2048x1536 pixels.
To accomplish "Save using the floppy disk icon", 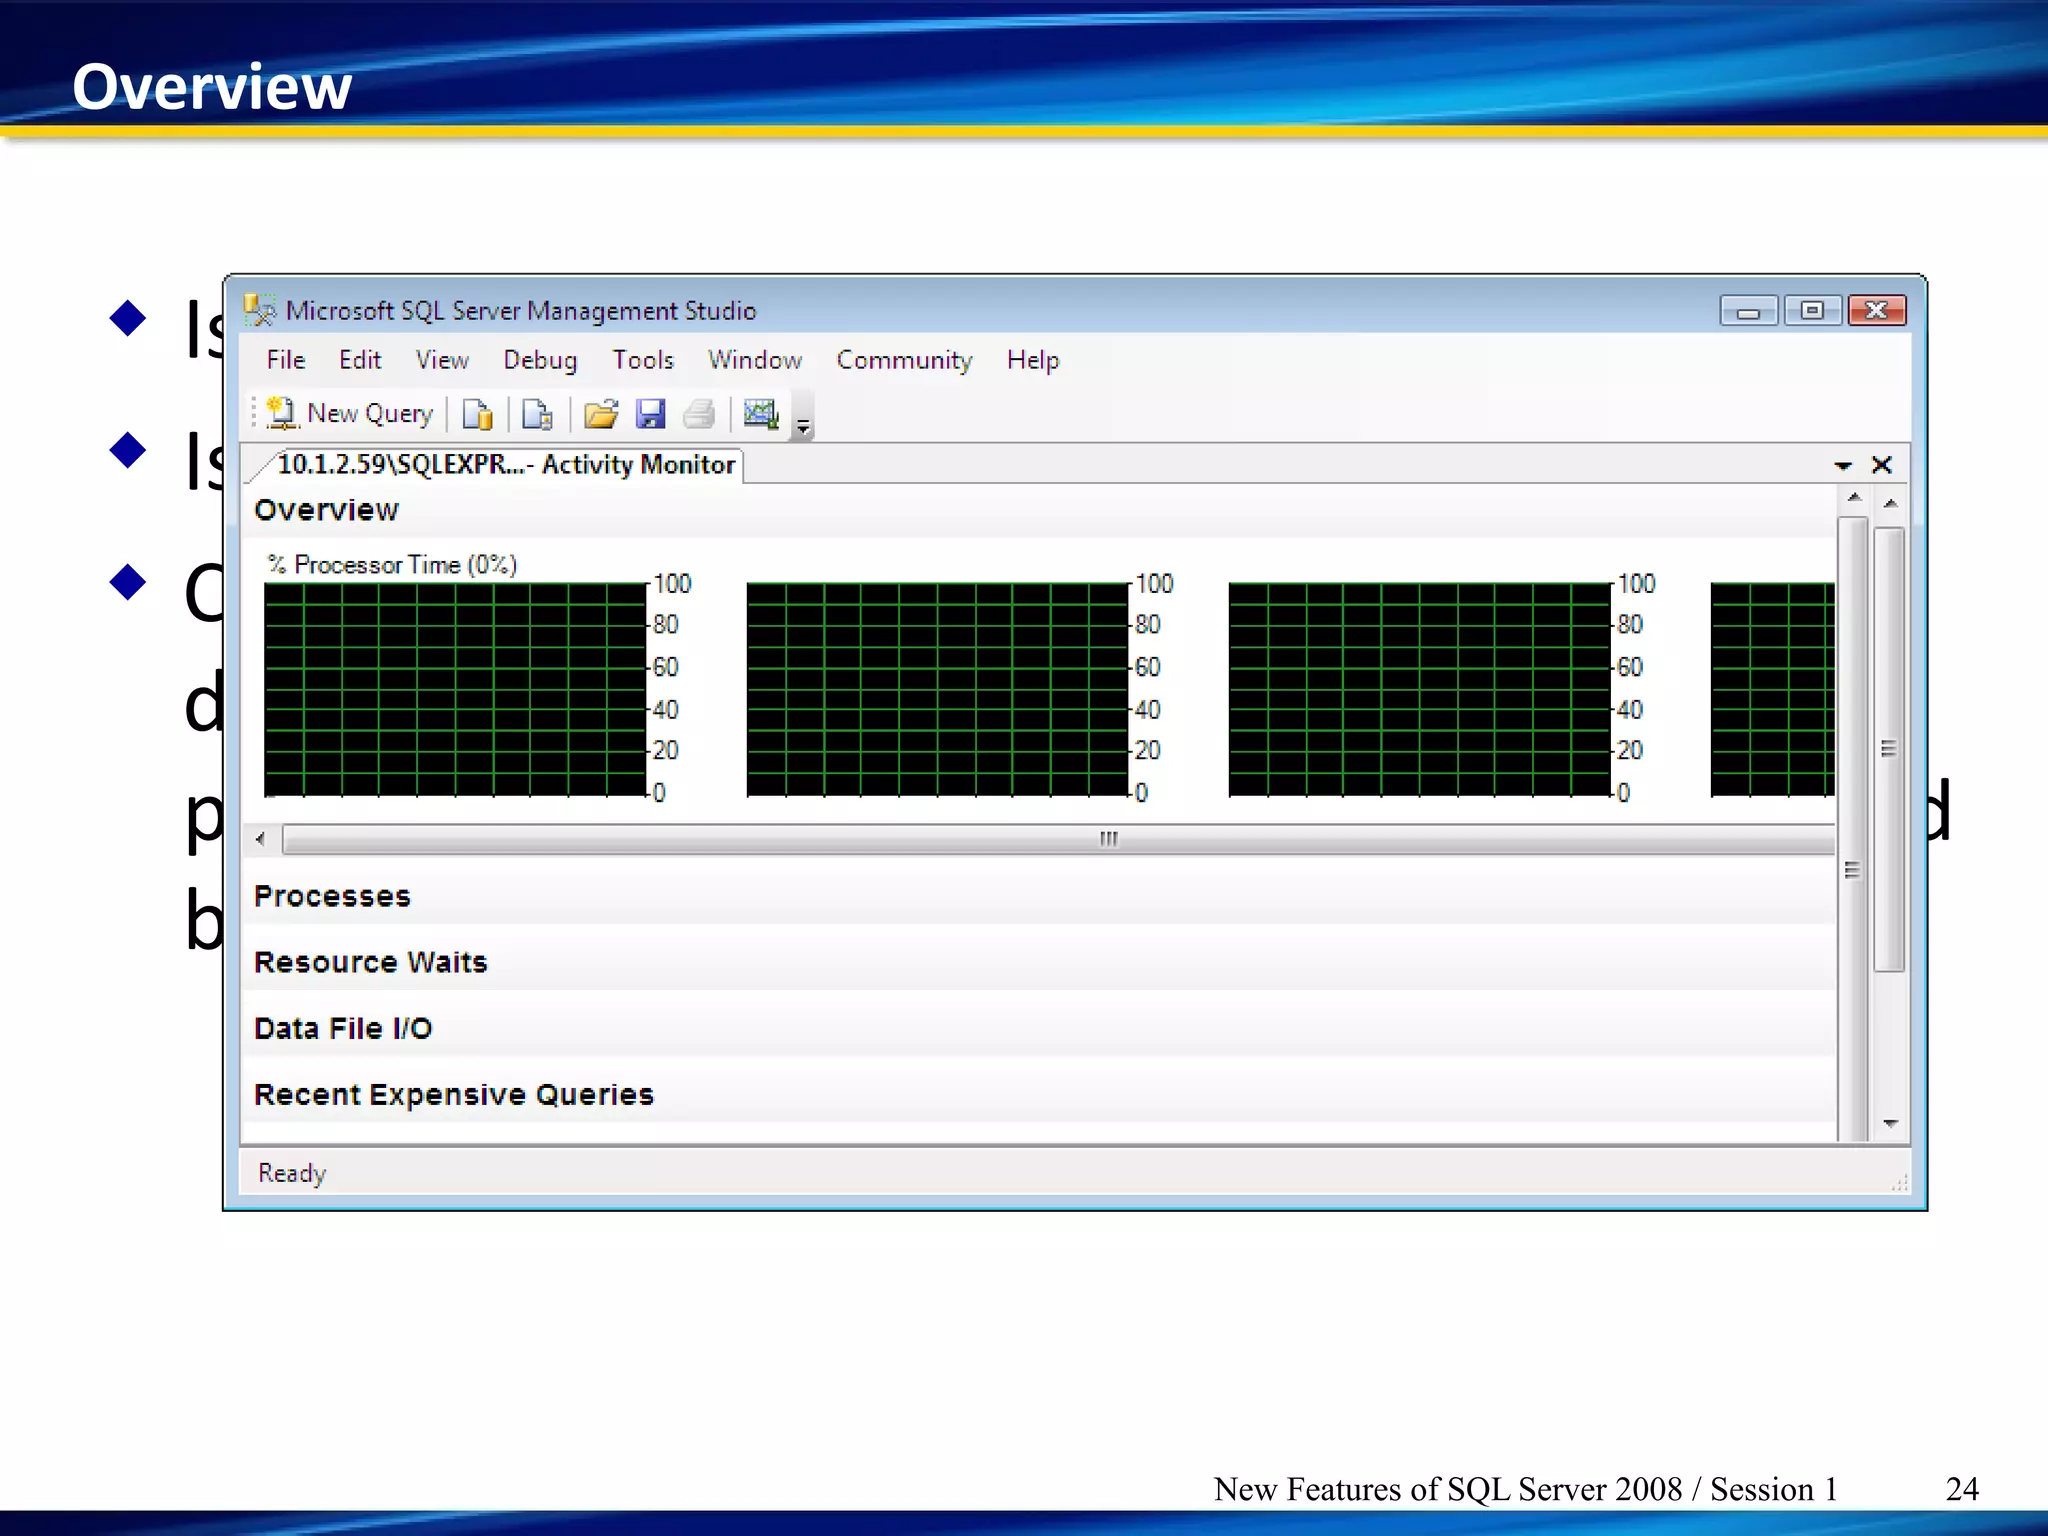I will pos(651,414).
